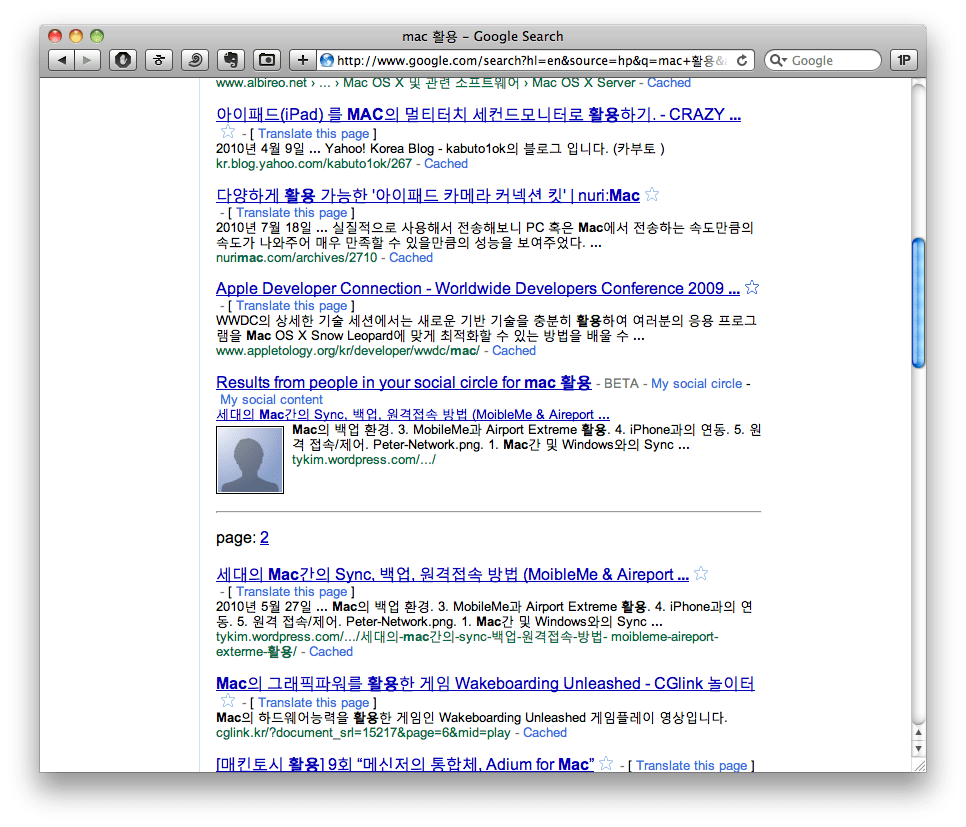Open the 1P 1Password toolbar button
This screenshot has width=966, height=827.
pyautogui.click(x=903, y=60)
